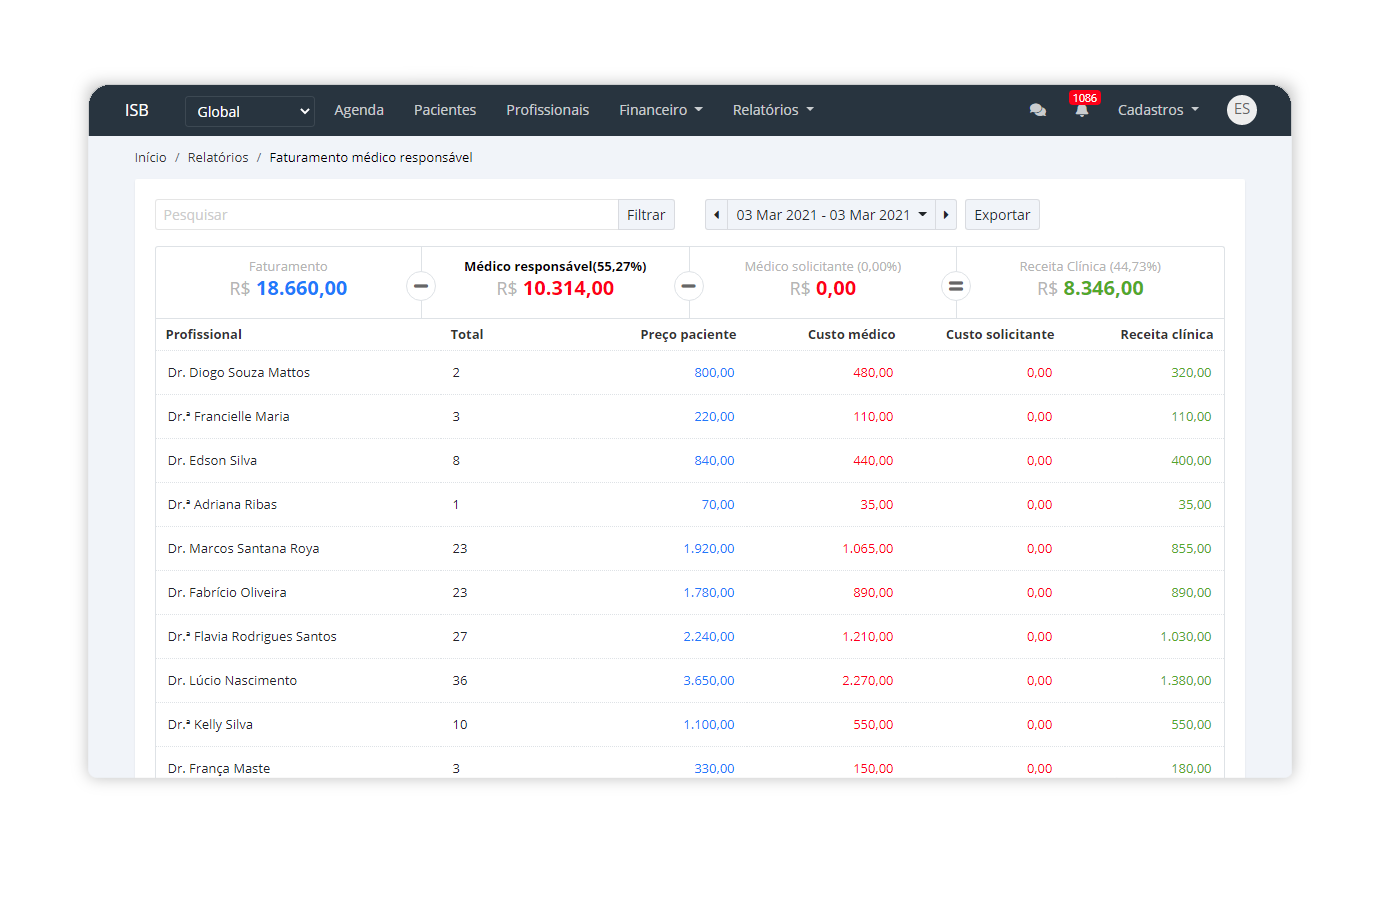Click the Exportar button

(1002, 215)
